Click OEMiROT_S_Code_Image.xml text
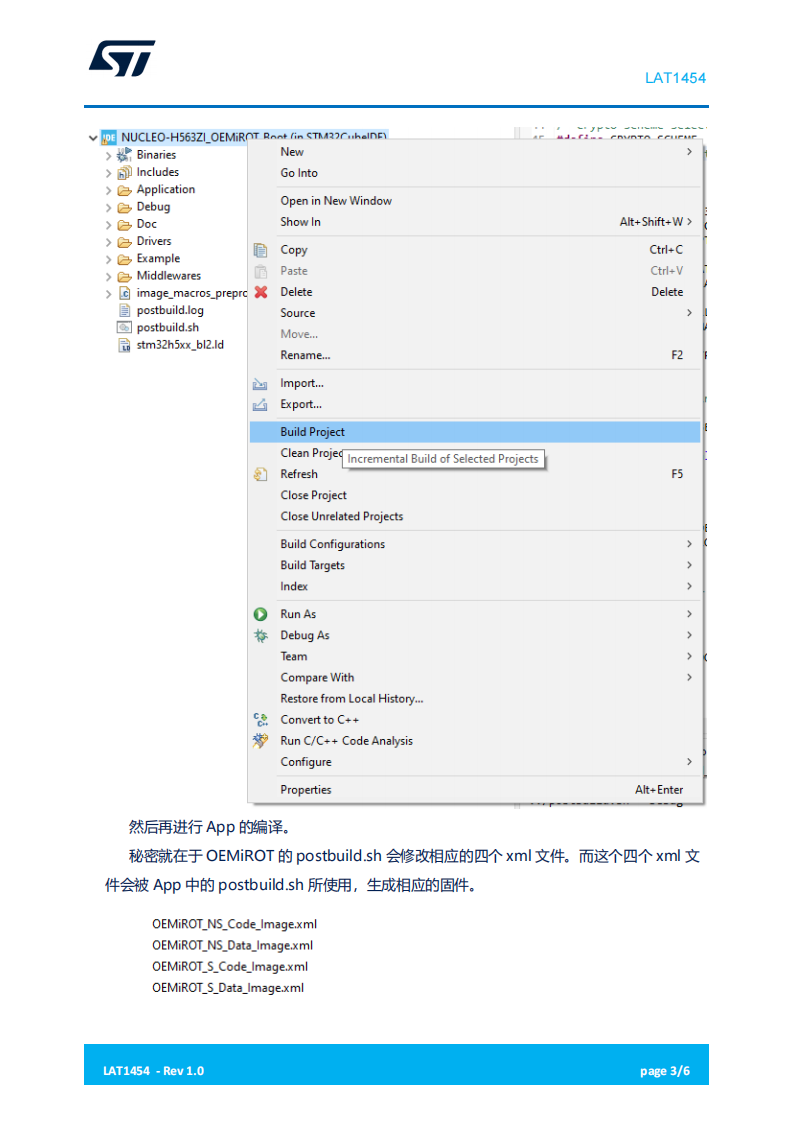 point(230,967)
